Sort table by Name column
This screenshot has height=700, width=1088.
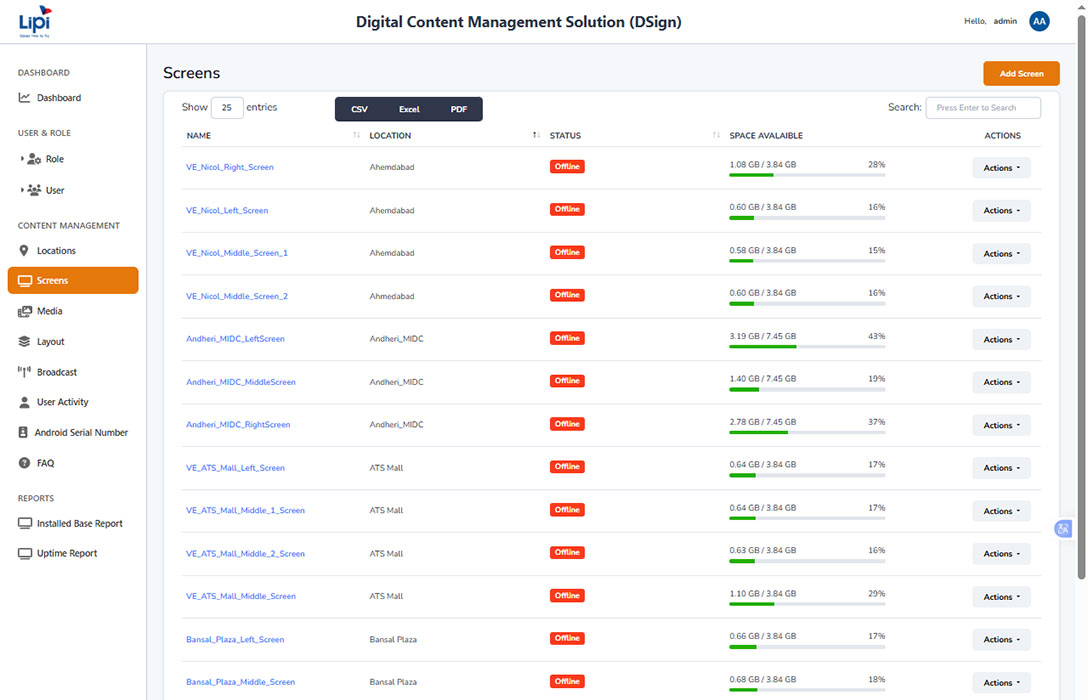point(356,135)
